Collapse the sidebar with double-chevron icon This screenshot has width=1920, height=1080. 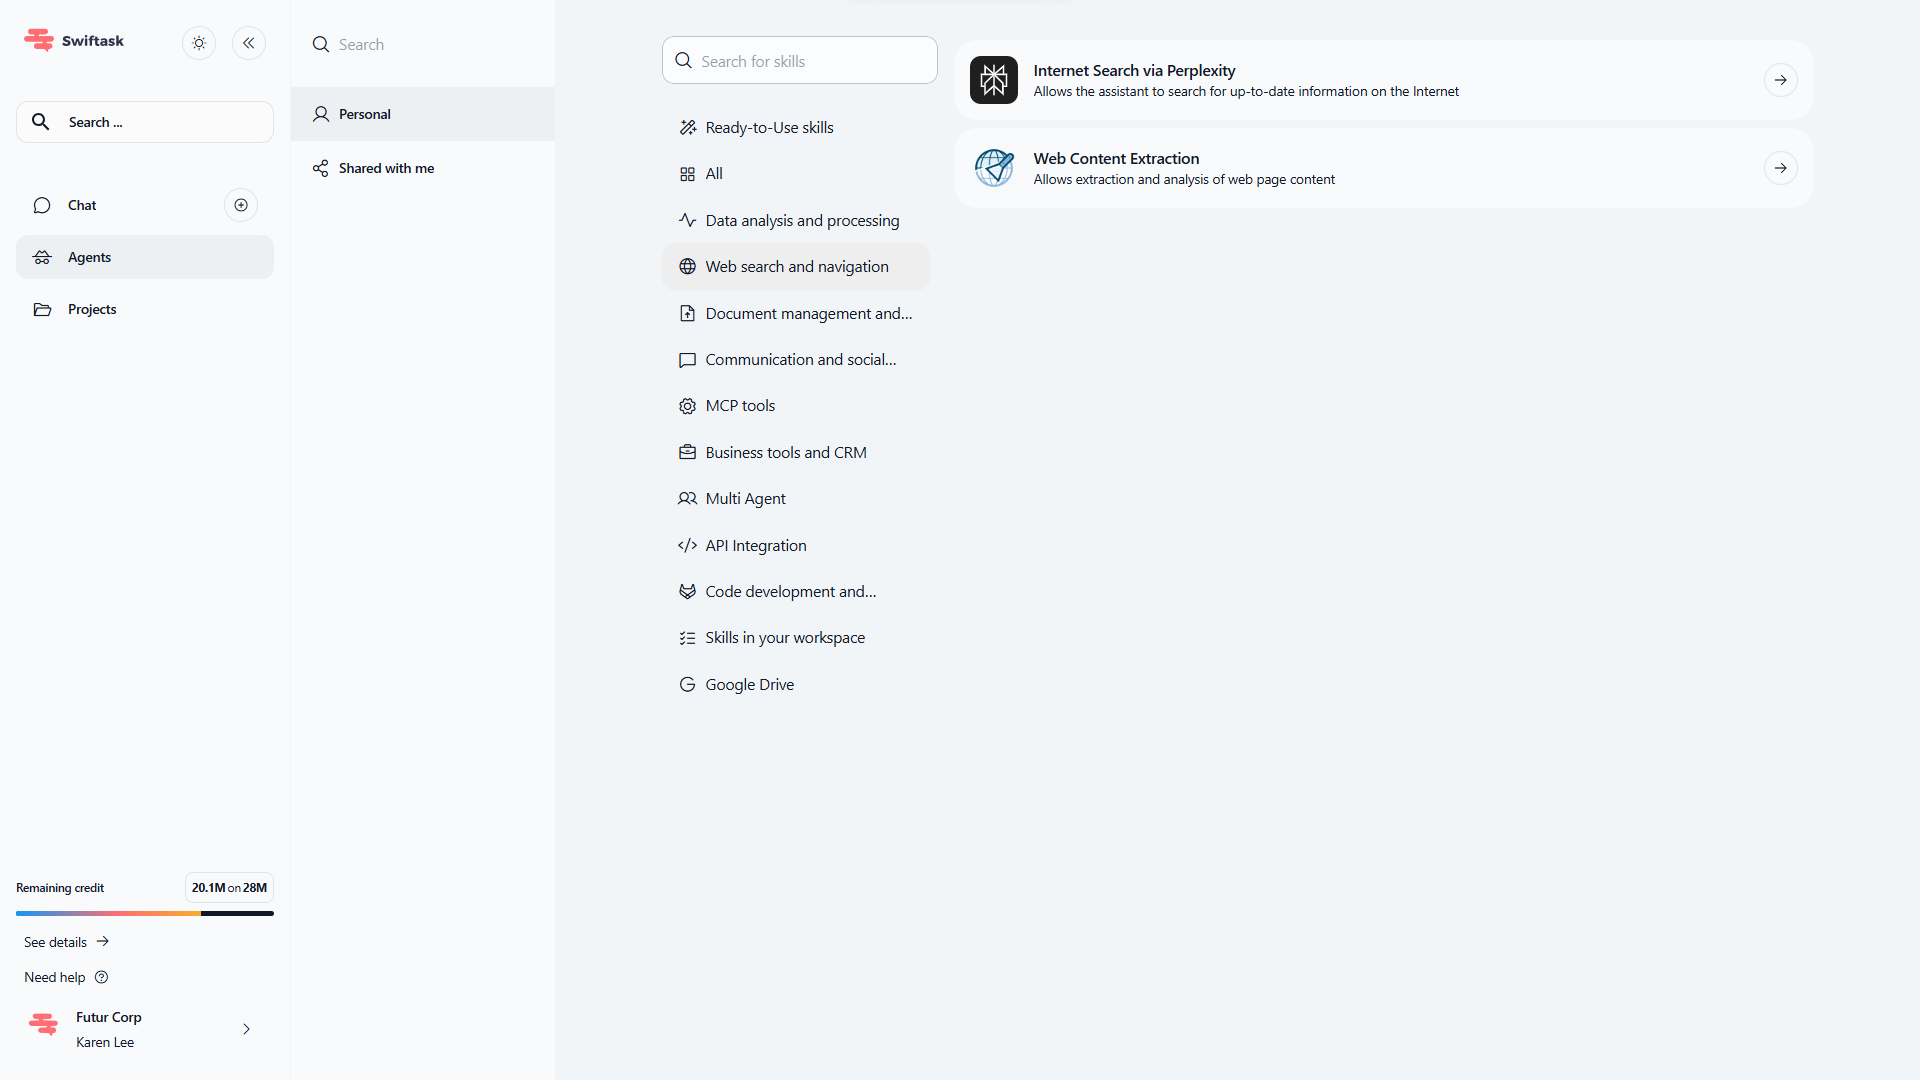[x=249, y=43]
